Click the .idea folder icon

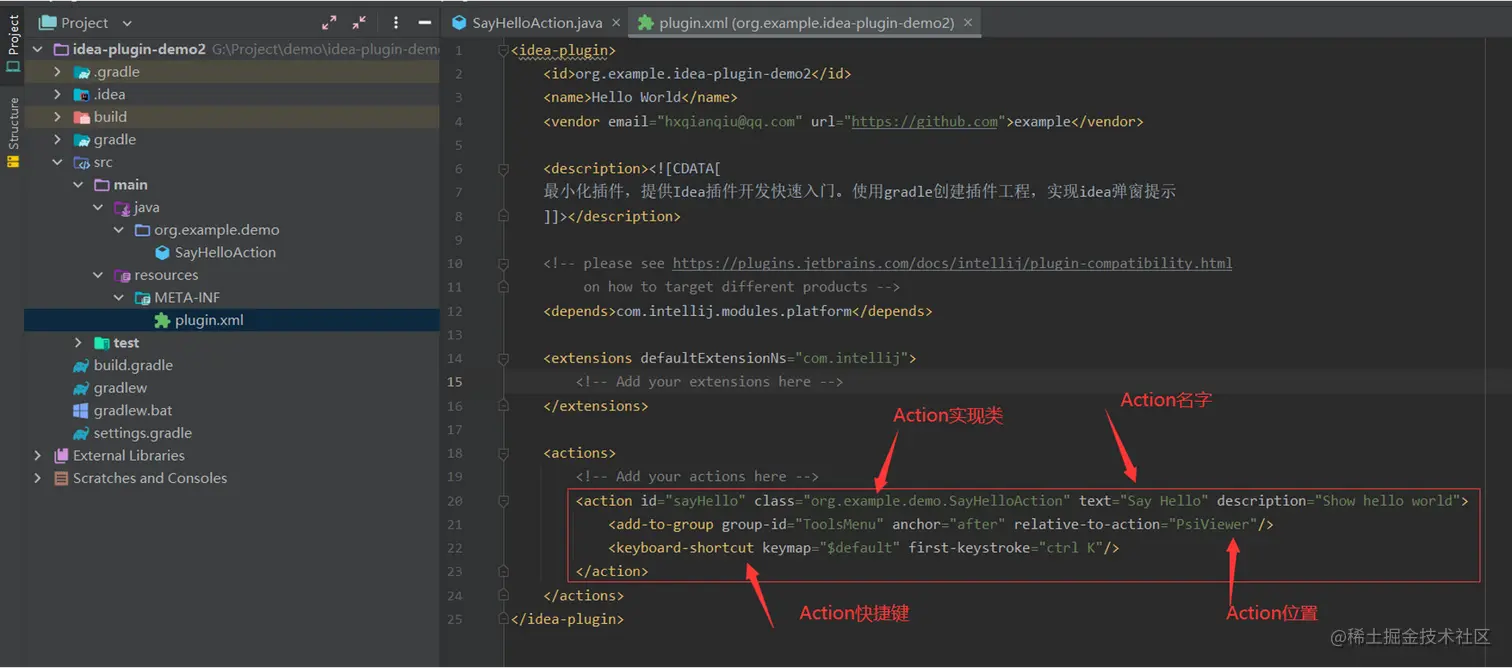[81, 94]
